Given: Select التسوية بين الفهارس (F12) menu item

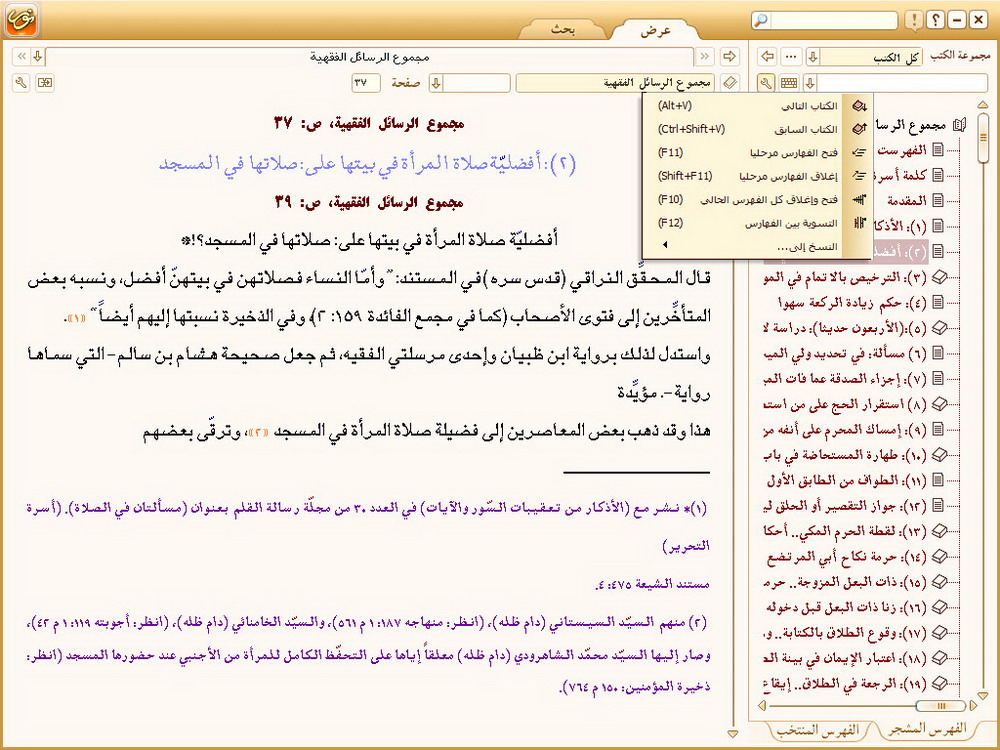Looking at the screenshot, I should (758, 223).
